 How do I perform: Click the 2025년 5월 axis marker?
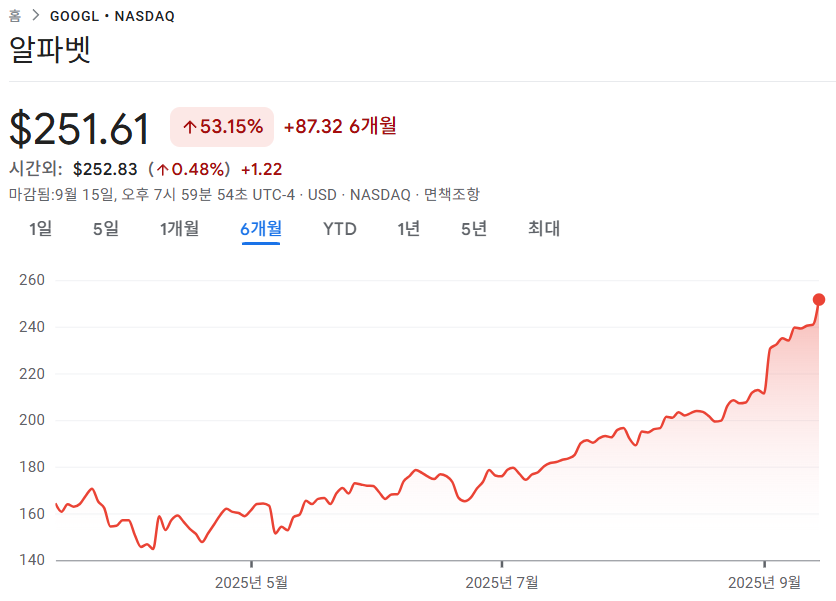coord(251,583)
